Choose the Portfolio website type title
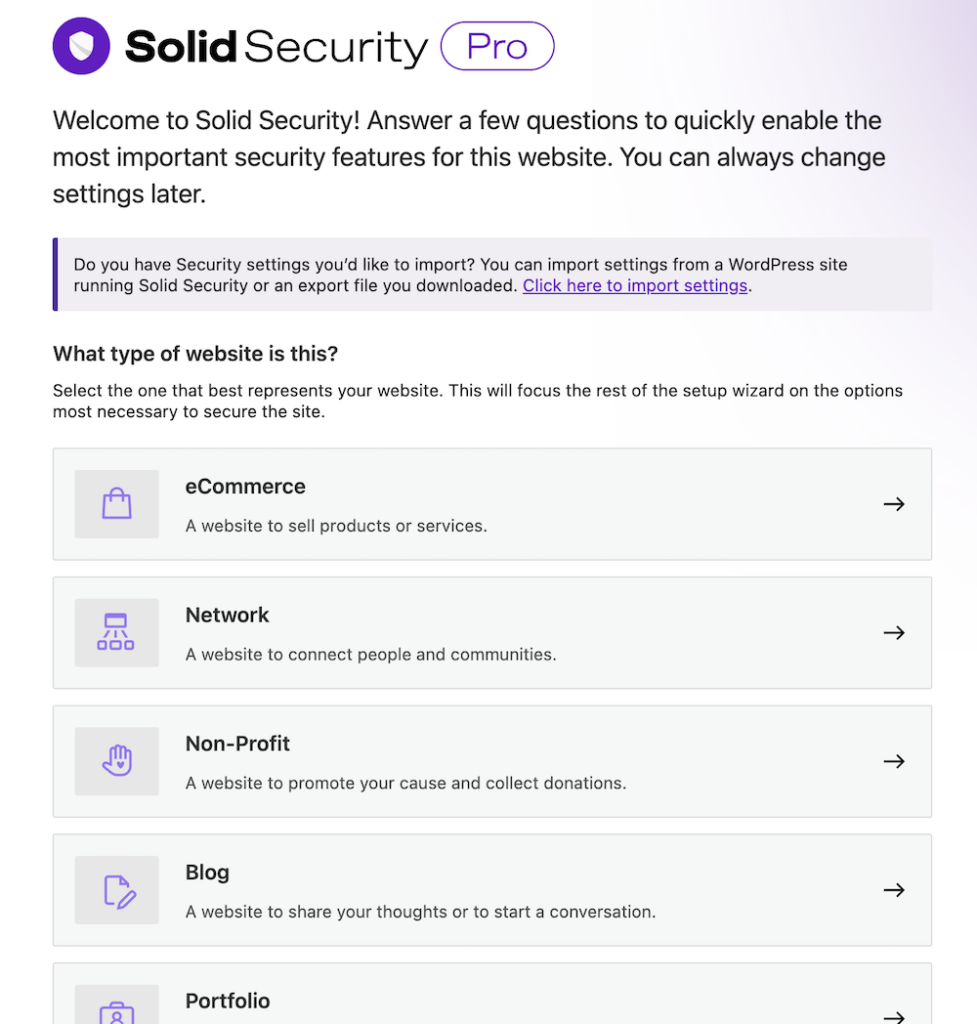The width and height of the screenshot is (977, 1024). 227,1001
